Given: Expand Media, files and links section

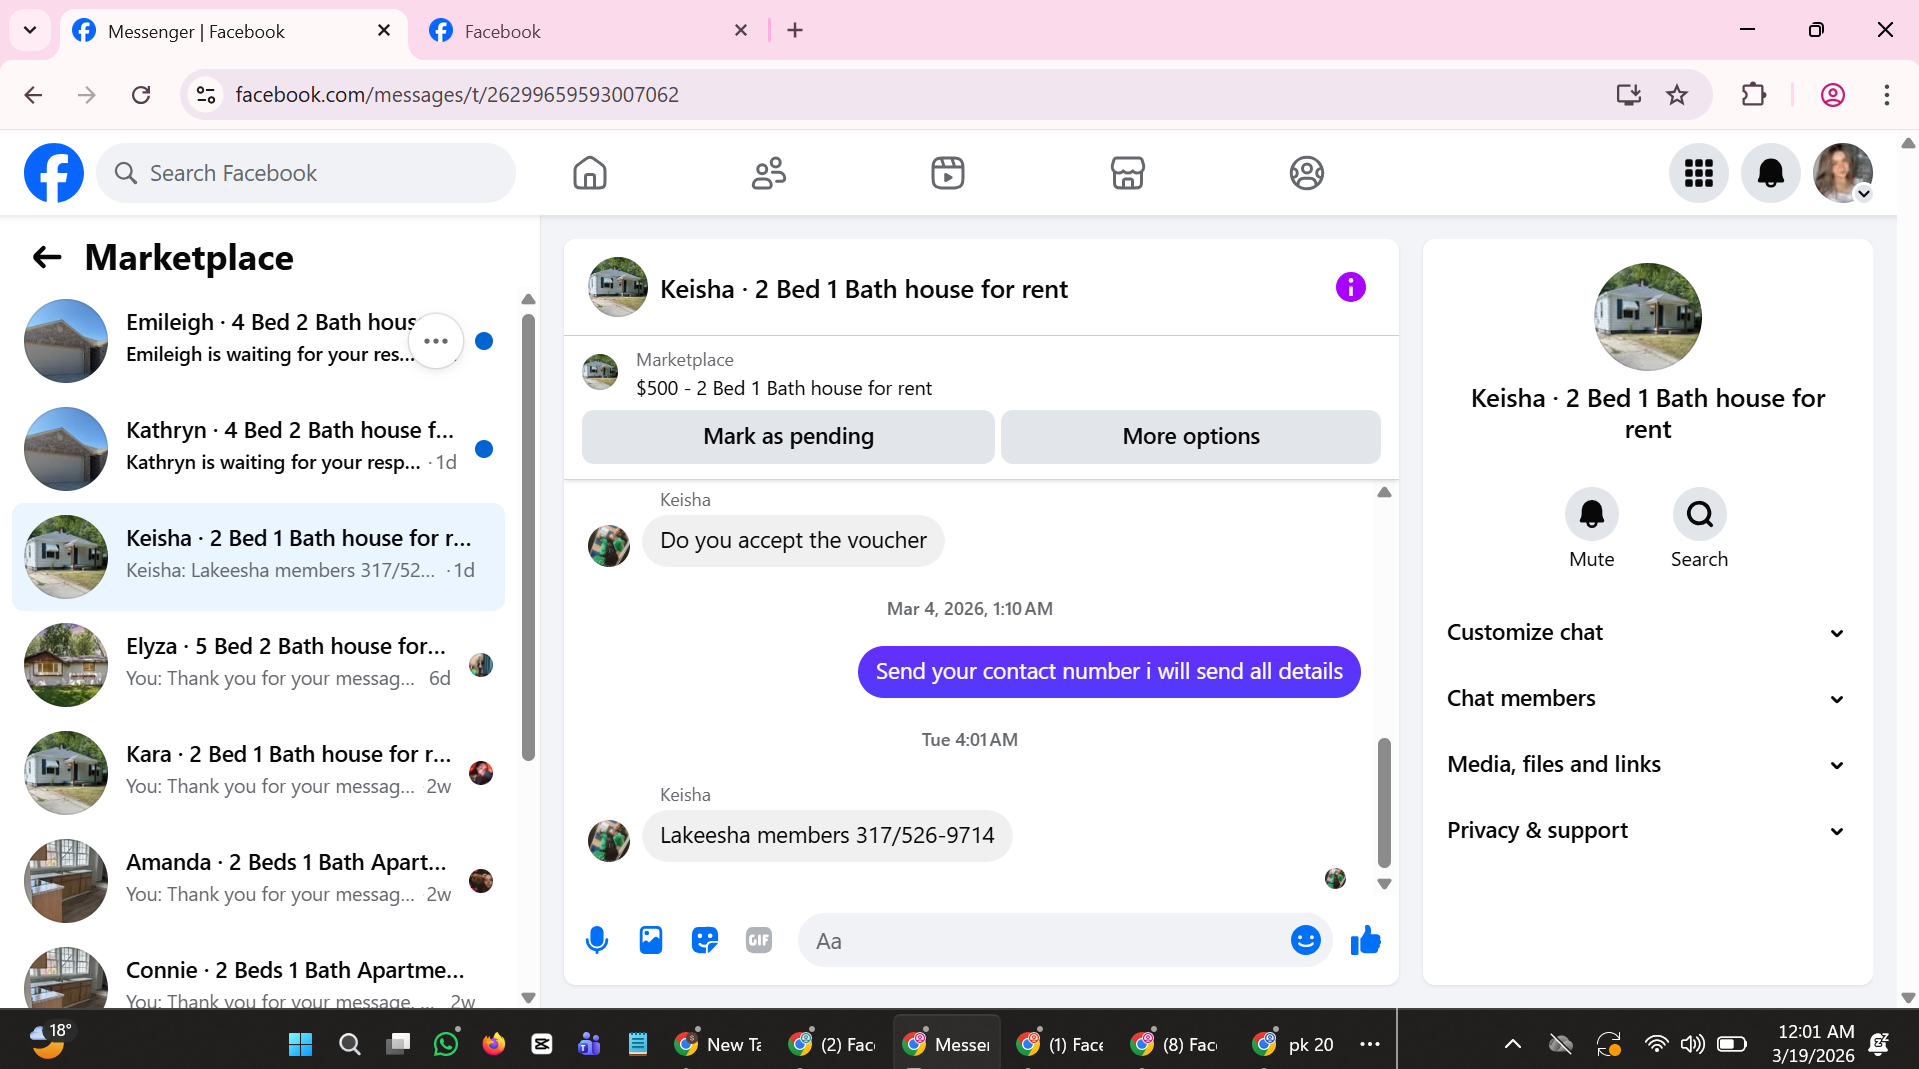Looking at the screenshot, I should pos(1645,764).
